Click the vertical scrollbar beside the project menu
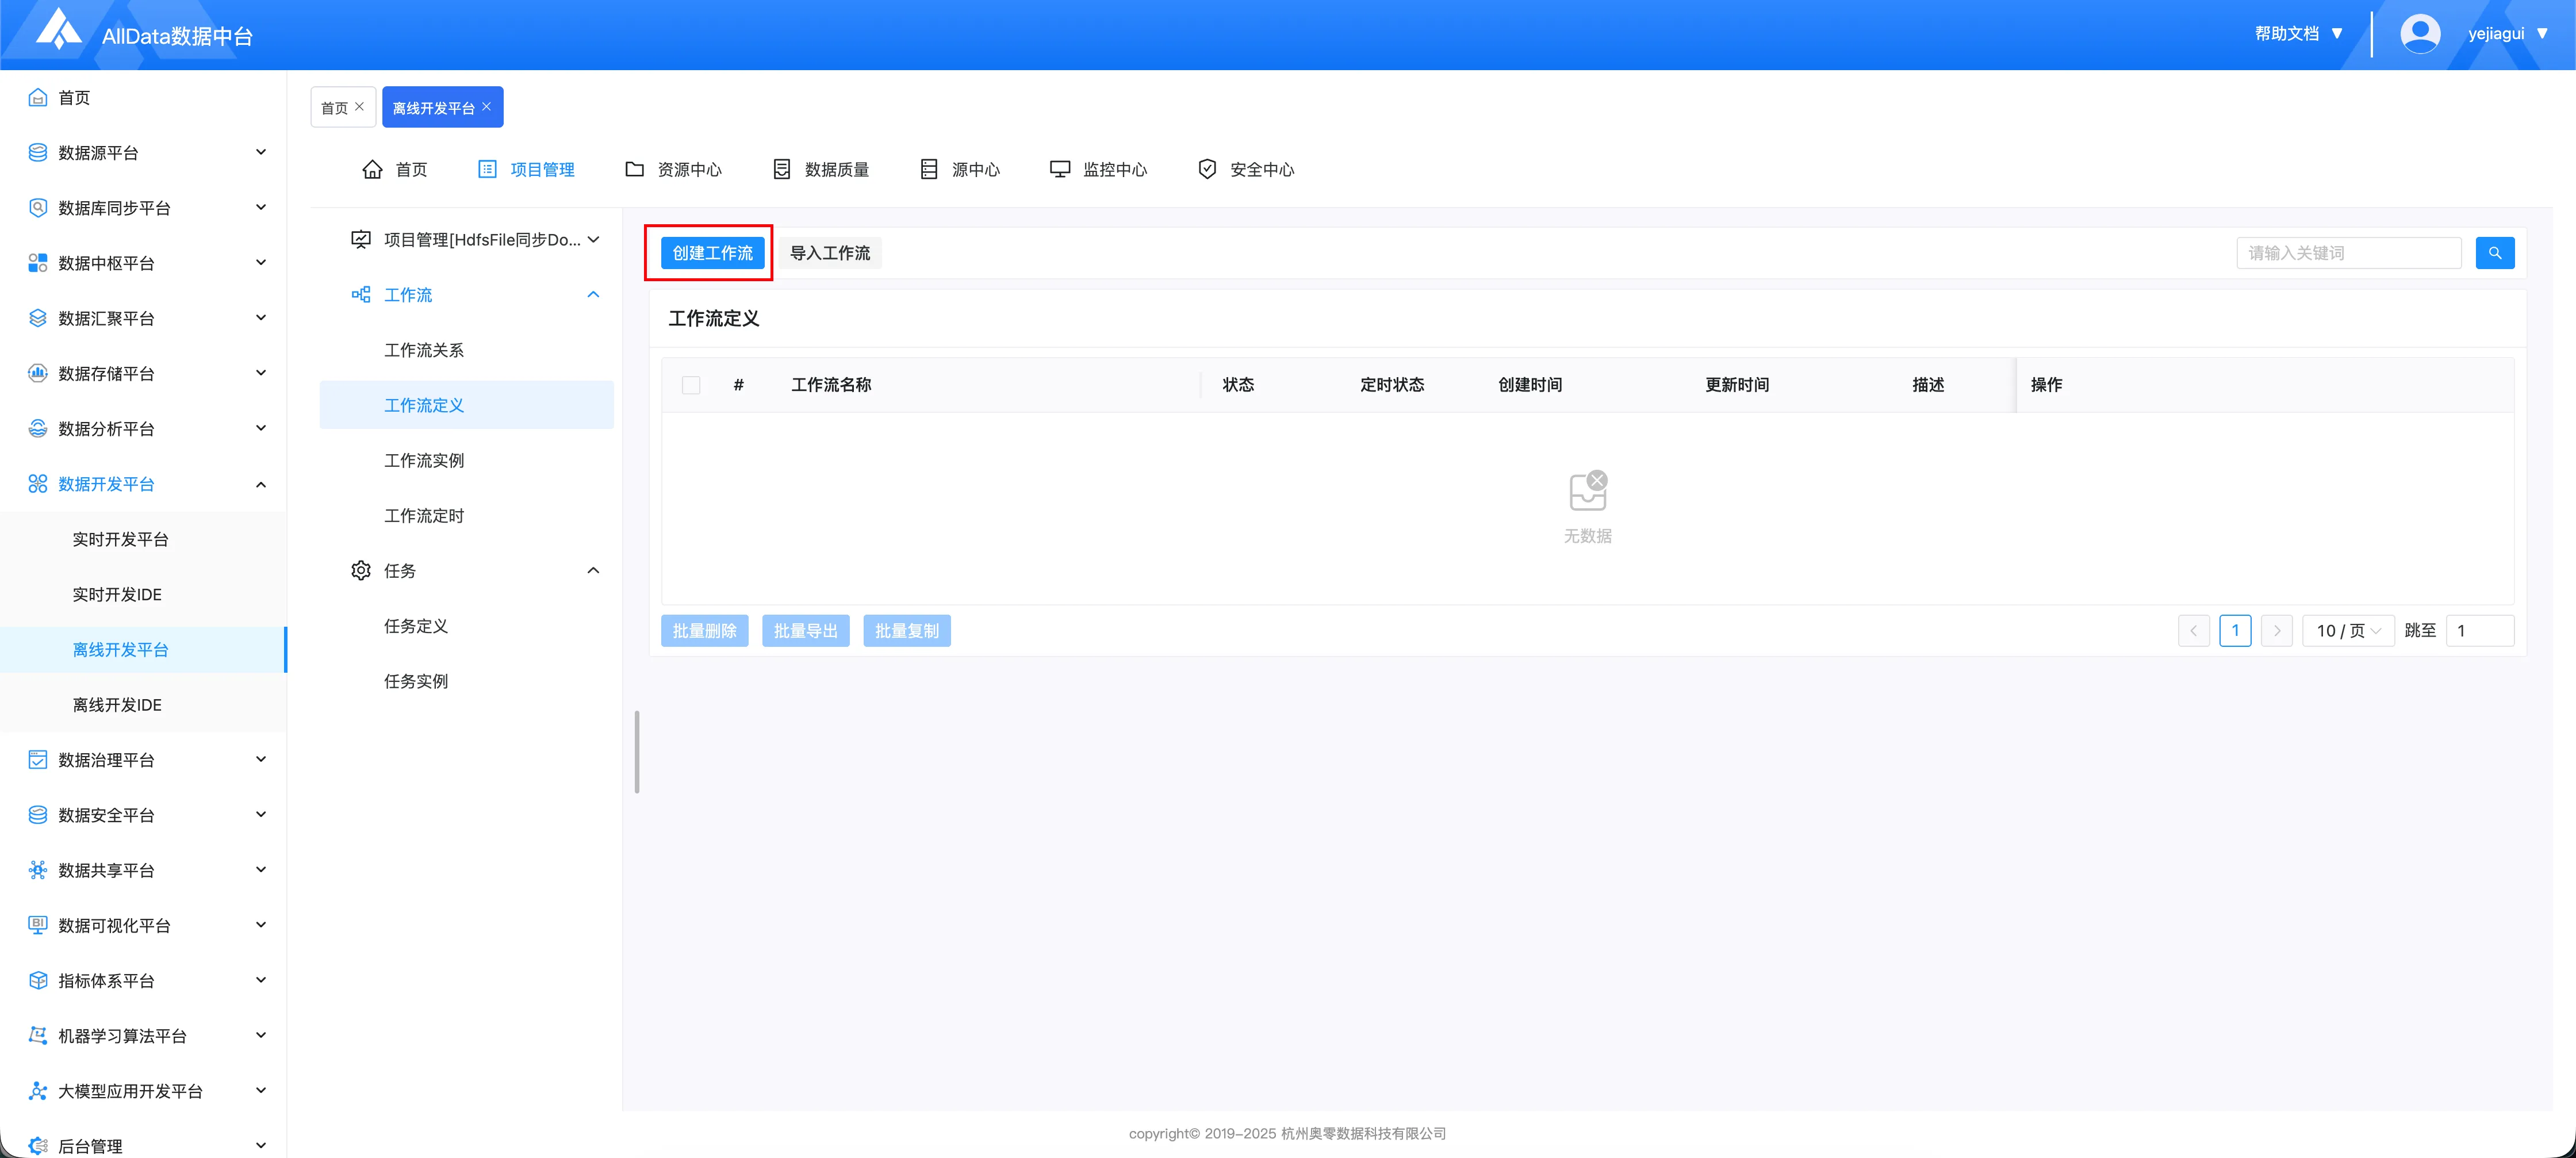The height and width of the screenshot is (1158, 2576). [637, 751]
